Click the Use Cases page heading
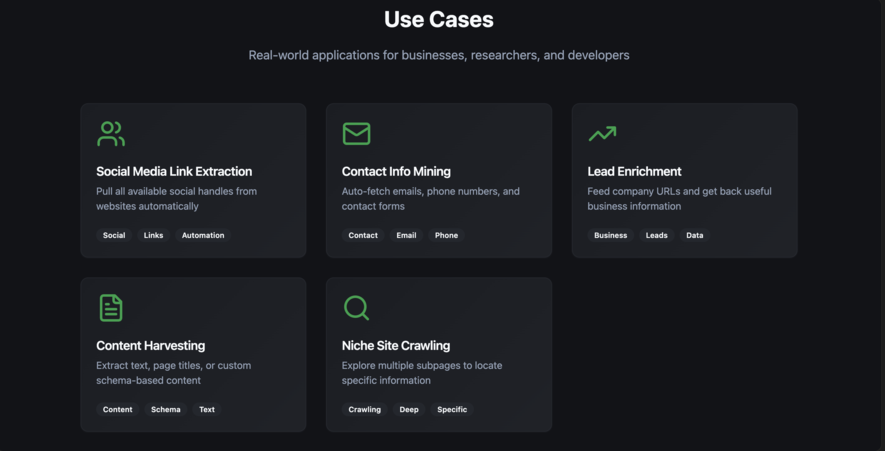The width and height of the screenshot is (885, 451). pyautogui.click(x=439, y=20)
